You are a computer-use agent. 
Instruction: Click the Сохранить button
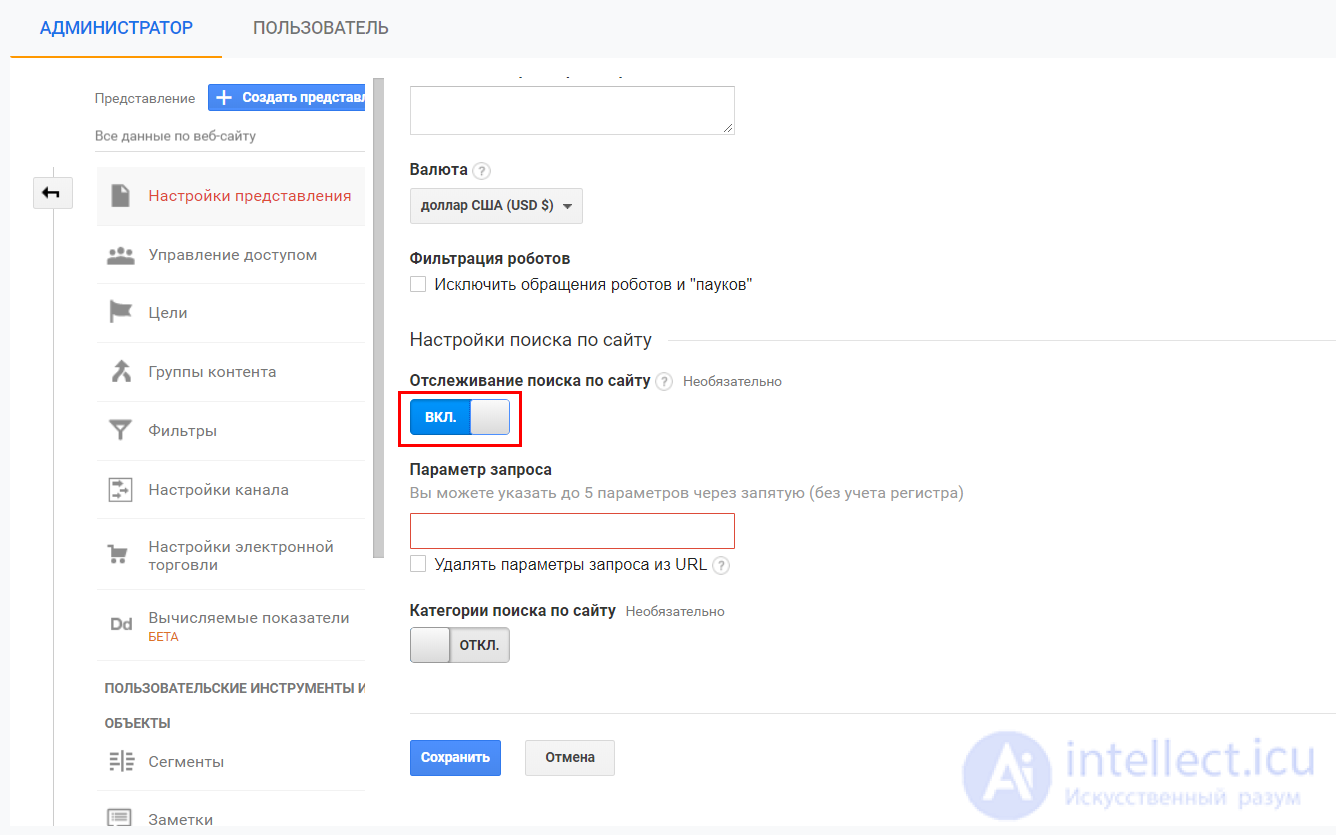pyautogui.click(x=455, y=757)
